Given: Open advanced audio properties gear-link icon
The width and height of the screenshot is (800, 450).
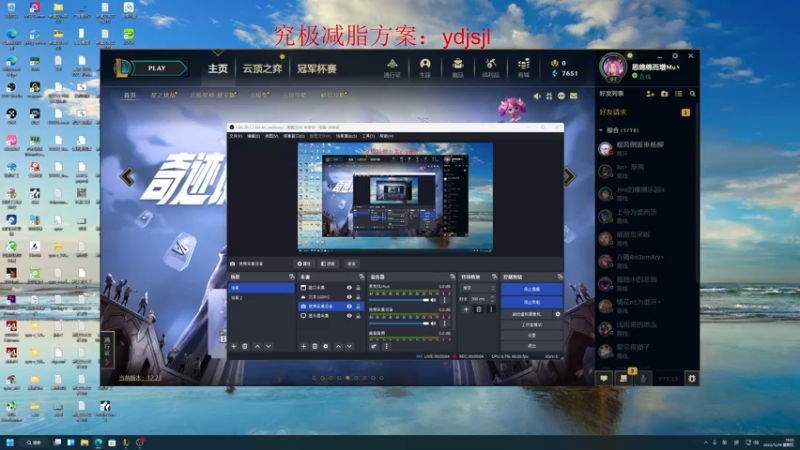Looking at the screenshot, I should pos(374,346).
